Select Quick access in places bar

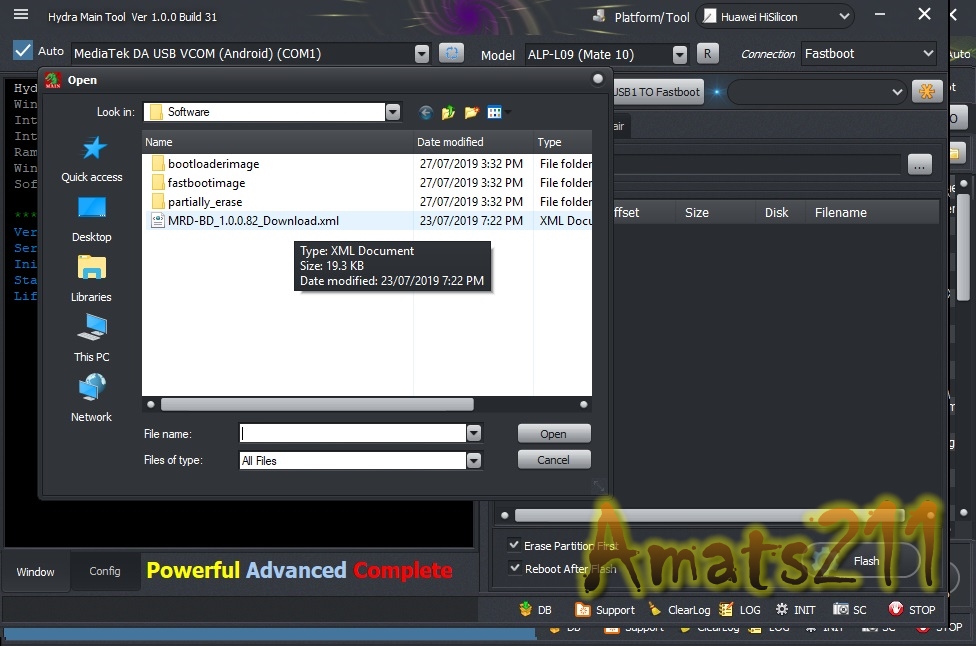(x=92, y=159)
